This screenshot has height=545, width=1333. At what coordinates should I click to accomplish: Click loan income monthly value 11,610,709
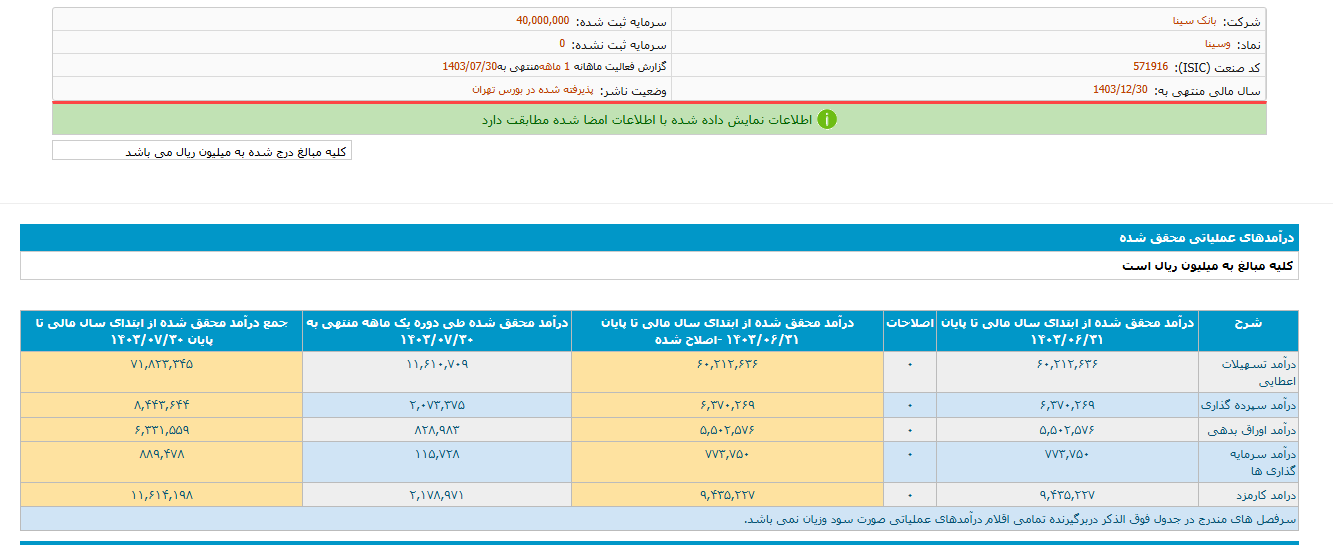pyautogui.click(x=436, y=364)
